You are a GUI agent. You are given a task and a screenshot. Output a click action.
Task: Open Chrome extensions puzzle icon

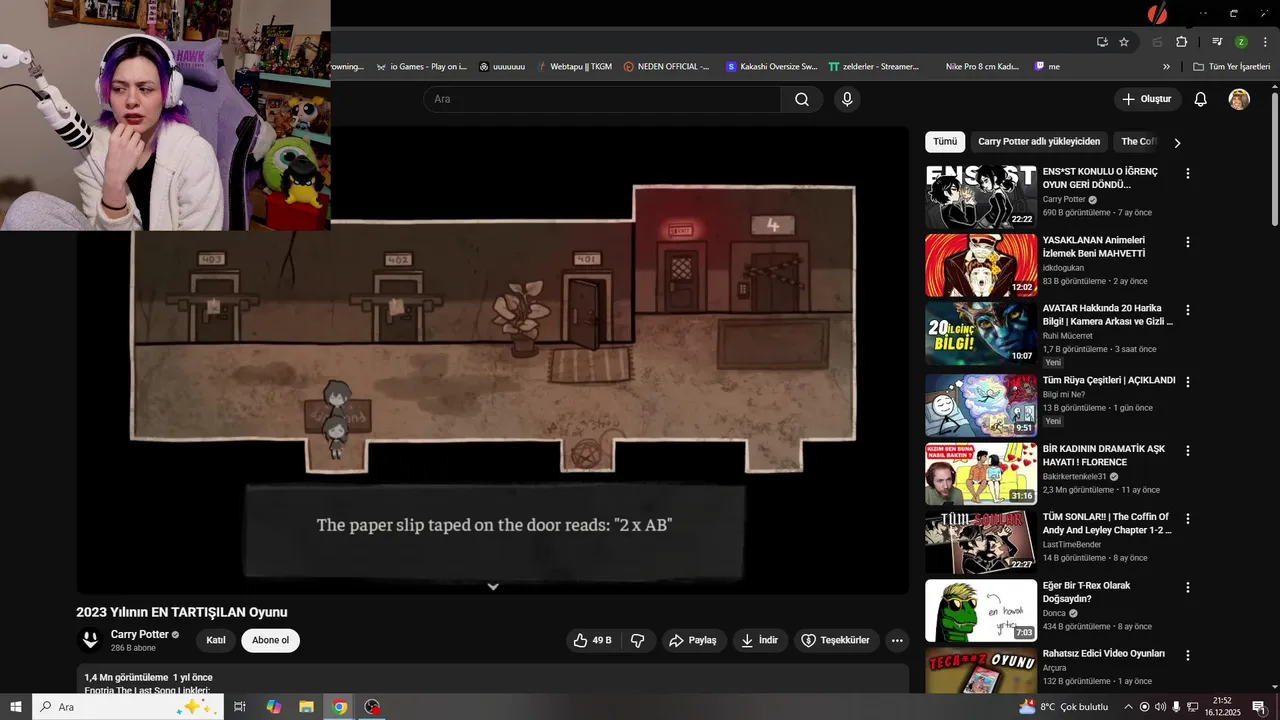click(1181, 42)
